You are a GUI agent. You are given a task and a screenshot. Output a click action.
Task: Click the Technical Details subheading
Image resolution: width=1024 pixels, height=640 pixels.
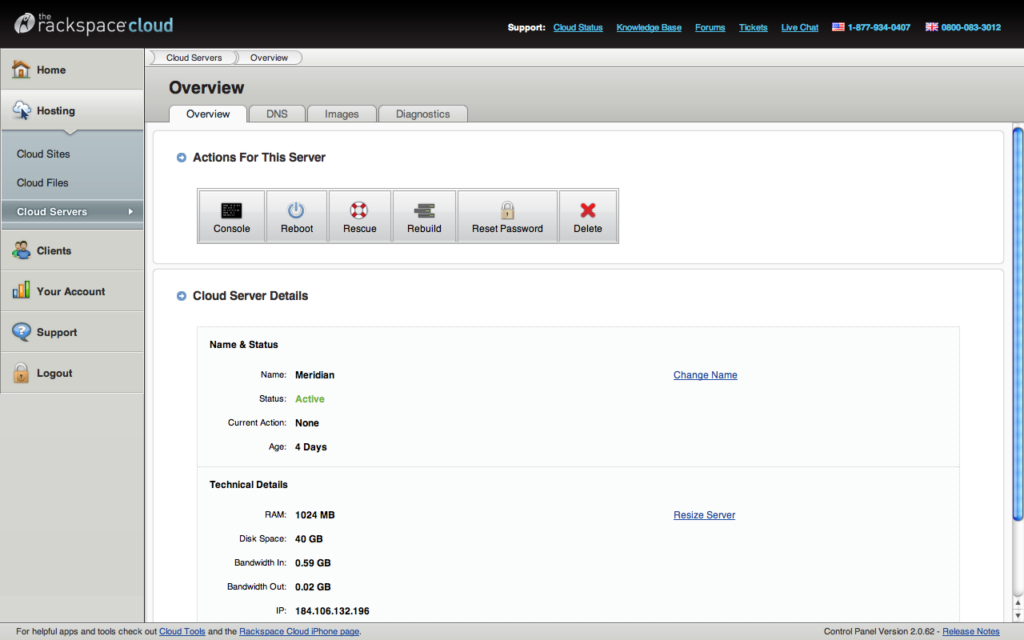[248, 485]
